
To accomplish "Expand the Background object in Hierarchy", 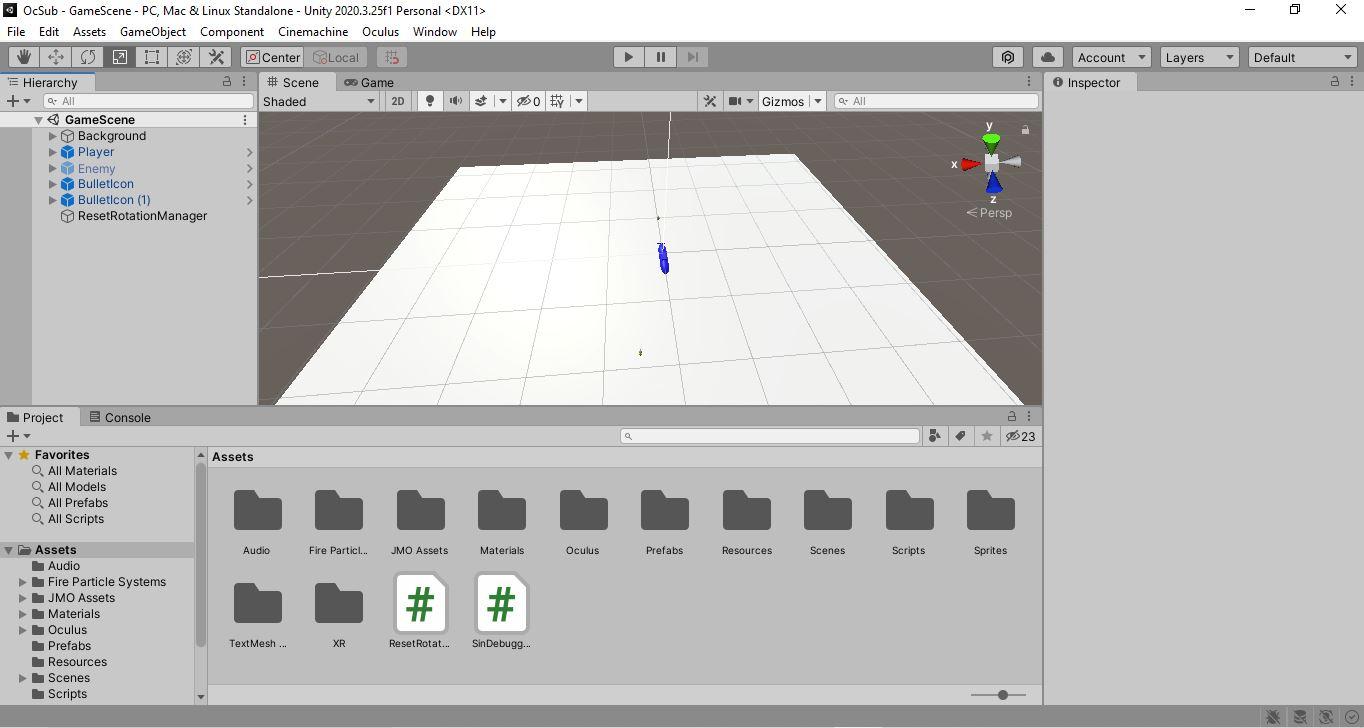I will [x=53, y=136].
